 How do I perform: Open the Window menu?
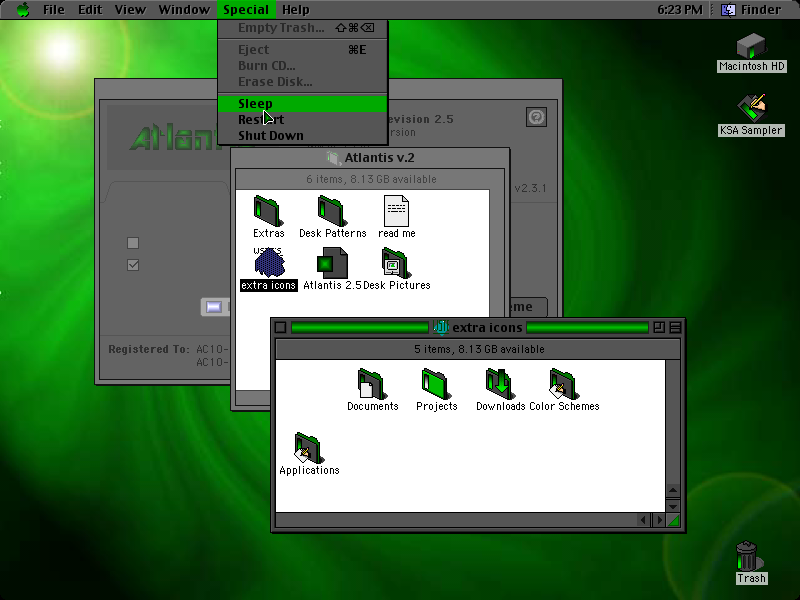[x=184, y=10]
